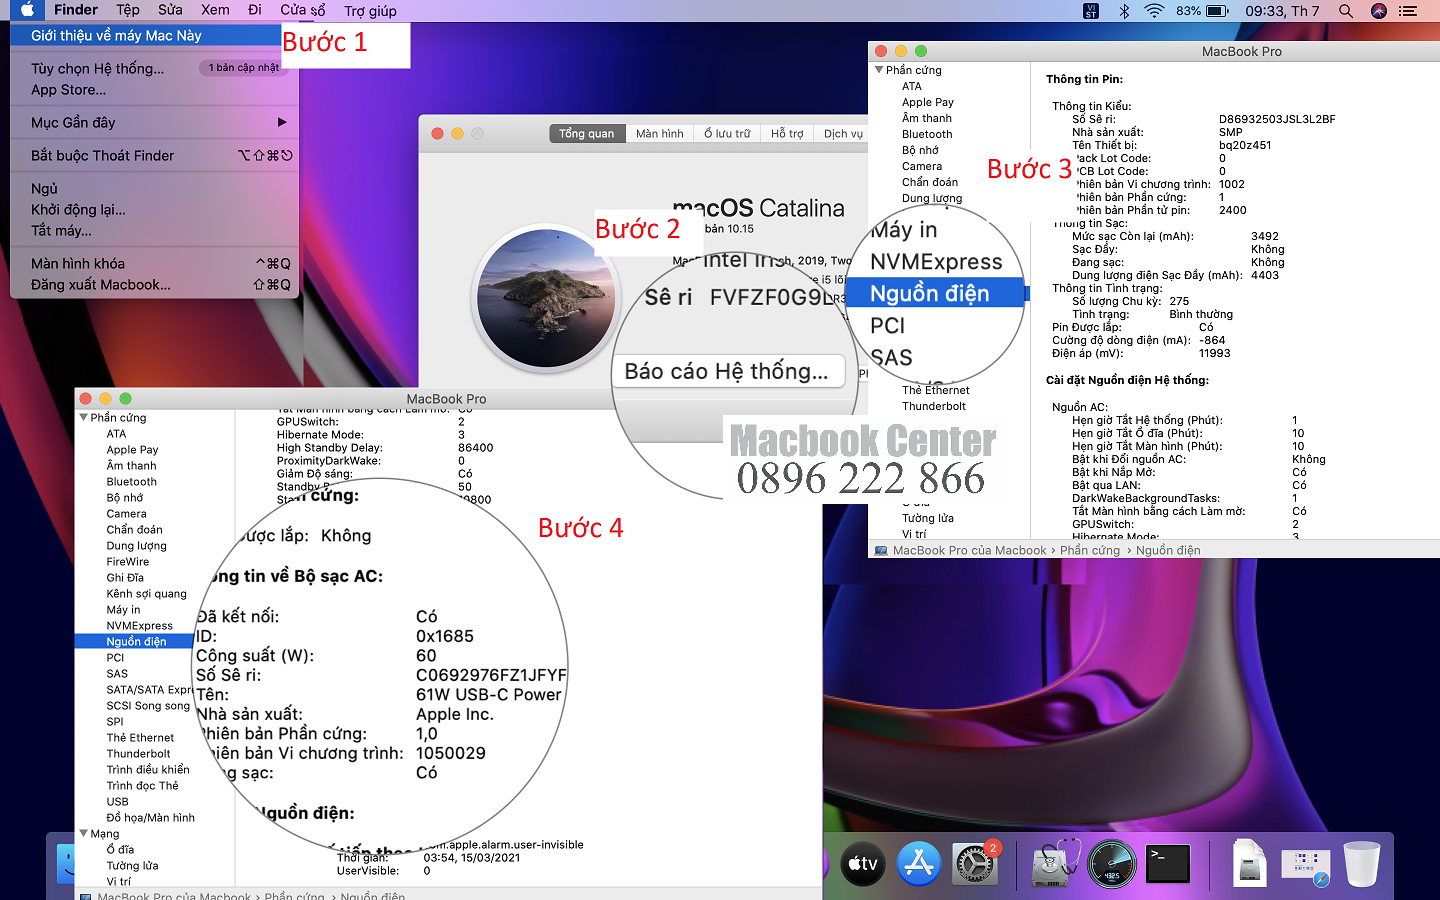Select Ổ đĩa under Mạng
1440x900 pixels.
pyautogui.click(x=120, y=849)
